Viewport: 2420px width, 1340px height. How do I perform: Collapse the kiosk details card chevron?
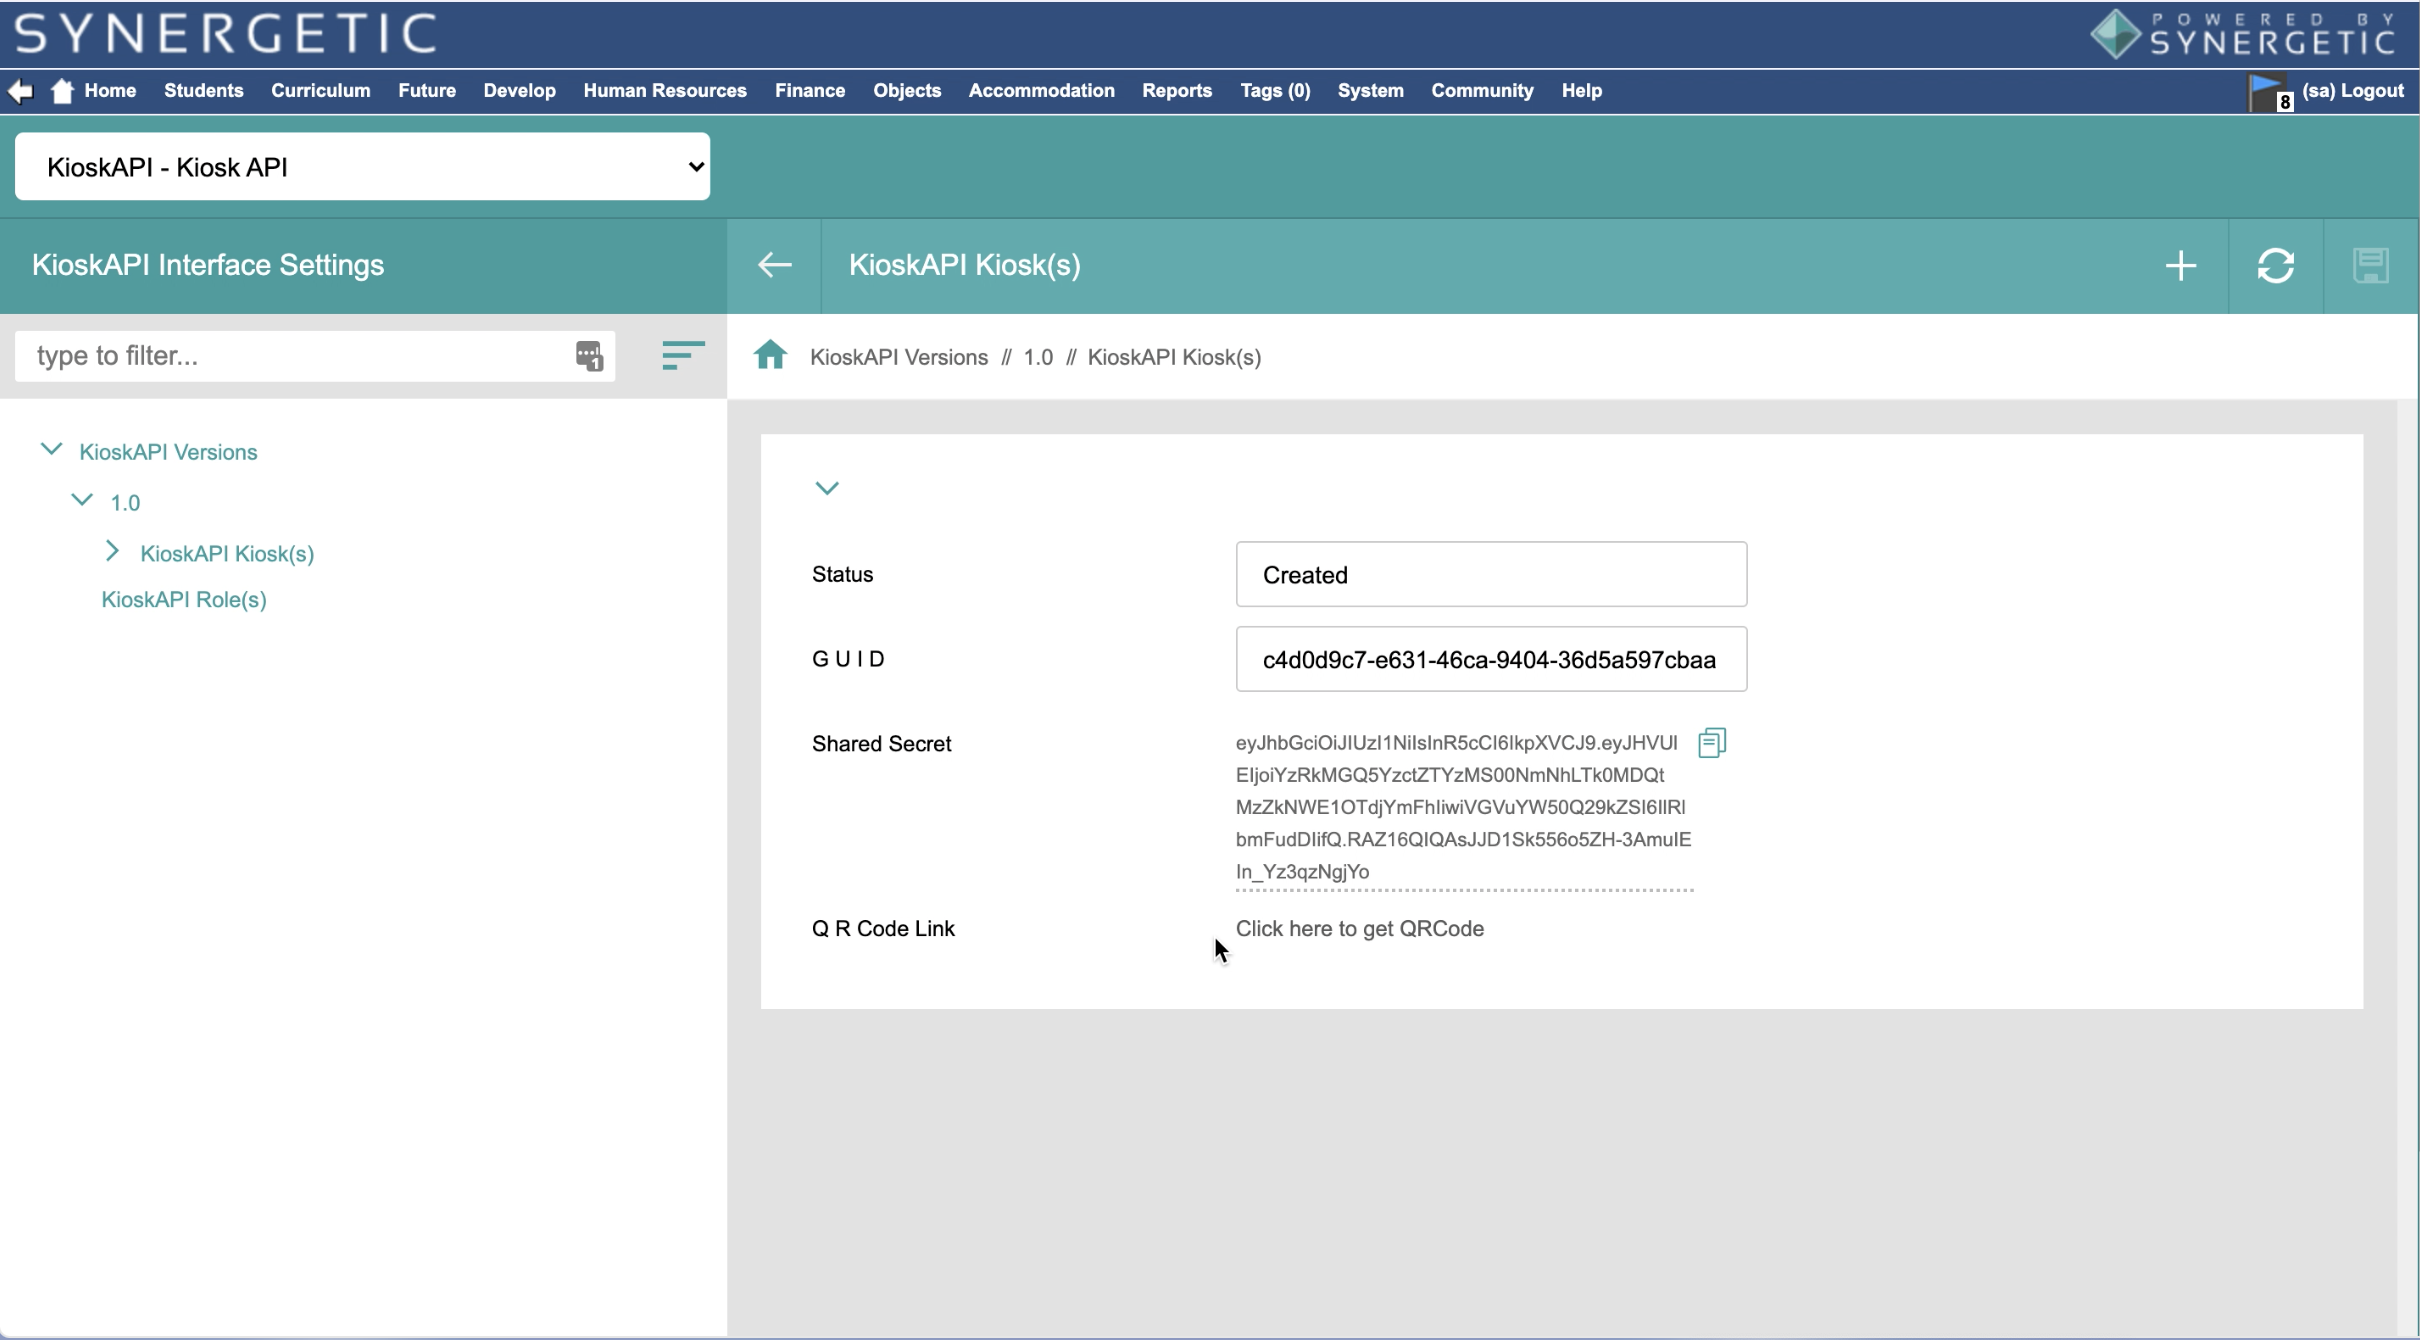(826, 488)
